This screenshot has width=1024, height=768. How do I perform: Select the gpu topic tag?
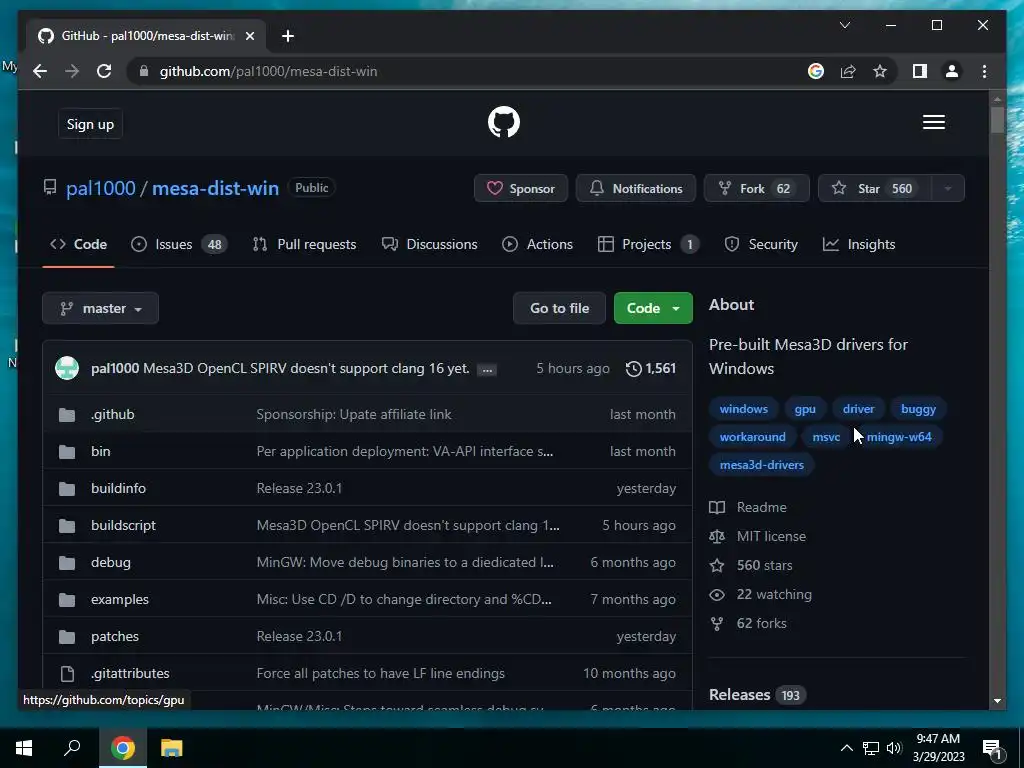[x=805, y=409]
